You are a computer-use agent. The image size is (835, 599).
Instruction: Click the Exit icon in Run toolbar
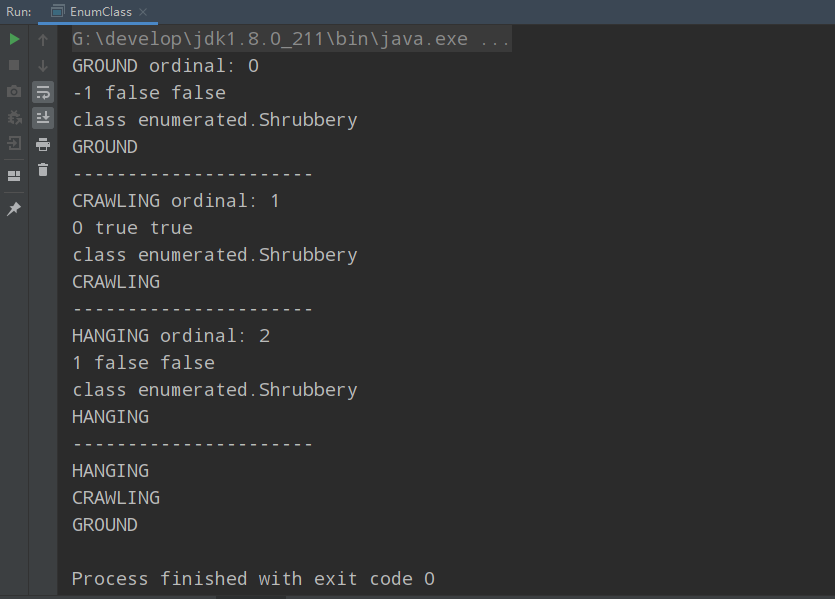click(14, 144)
